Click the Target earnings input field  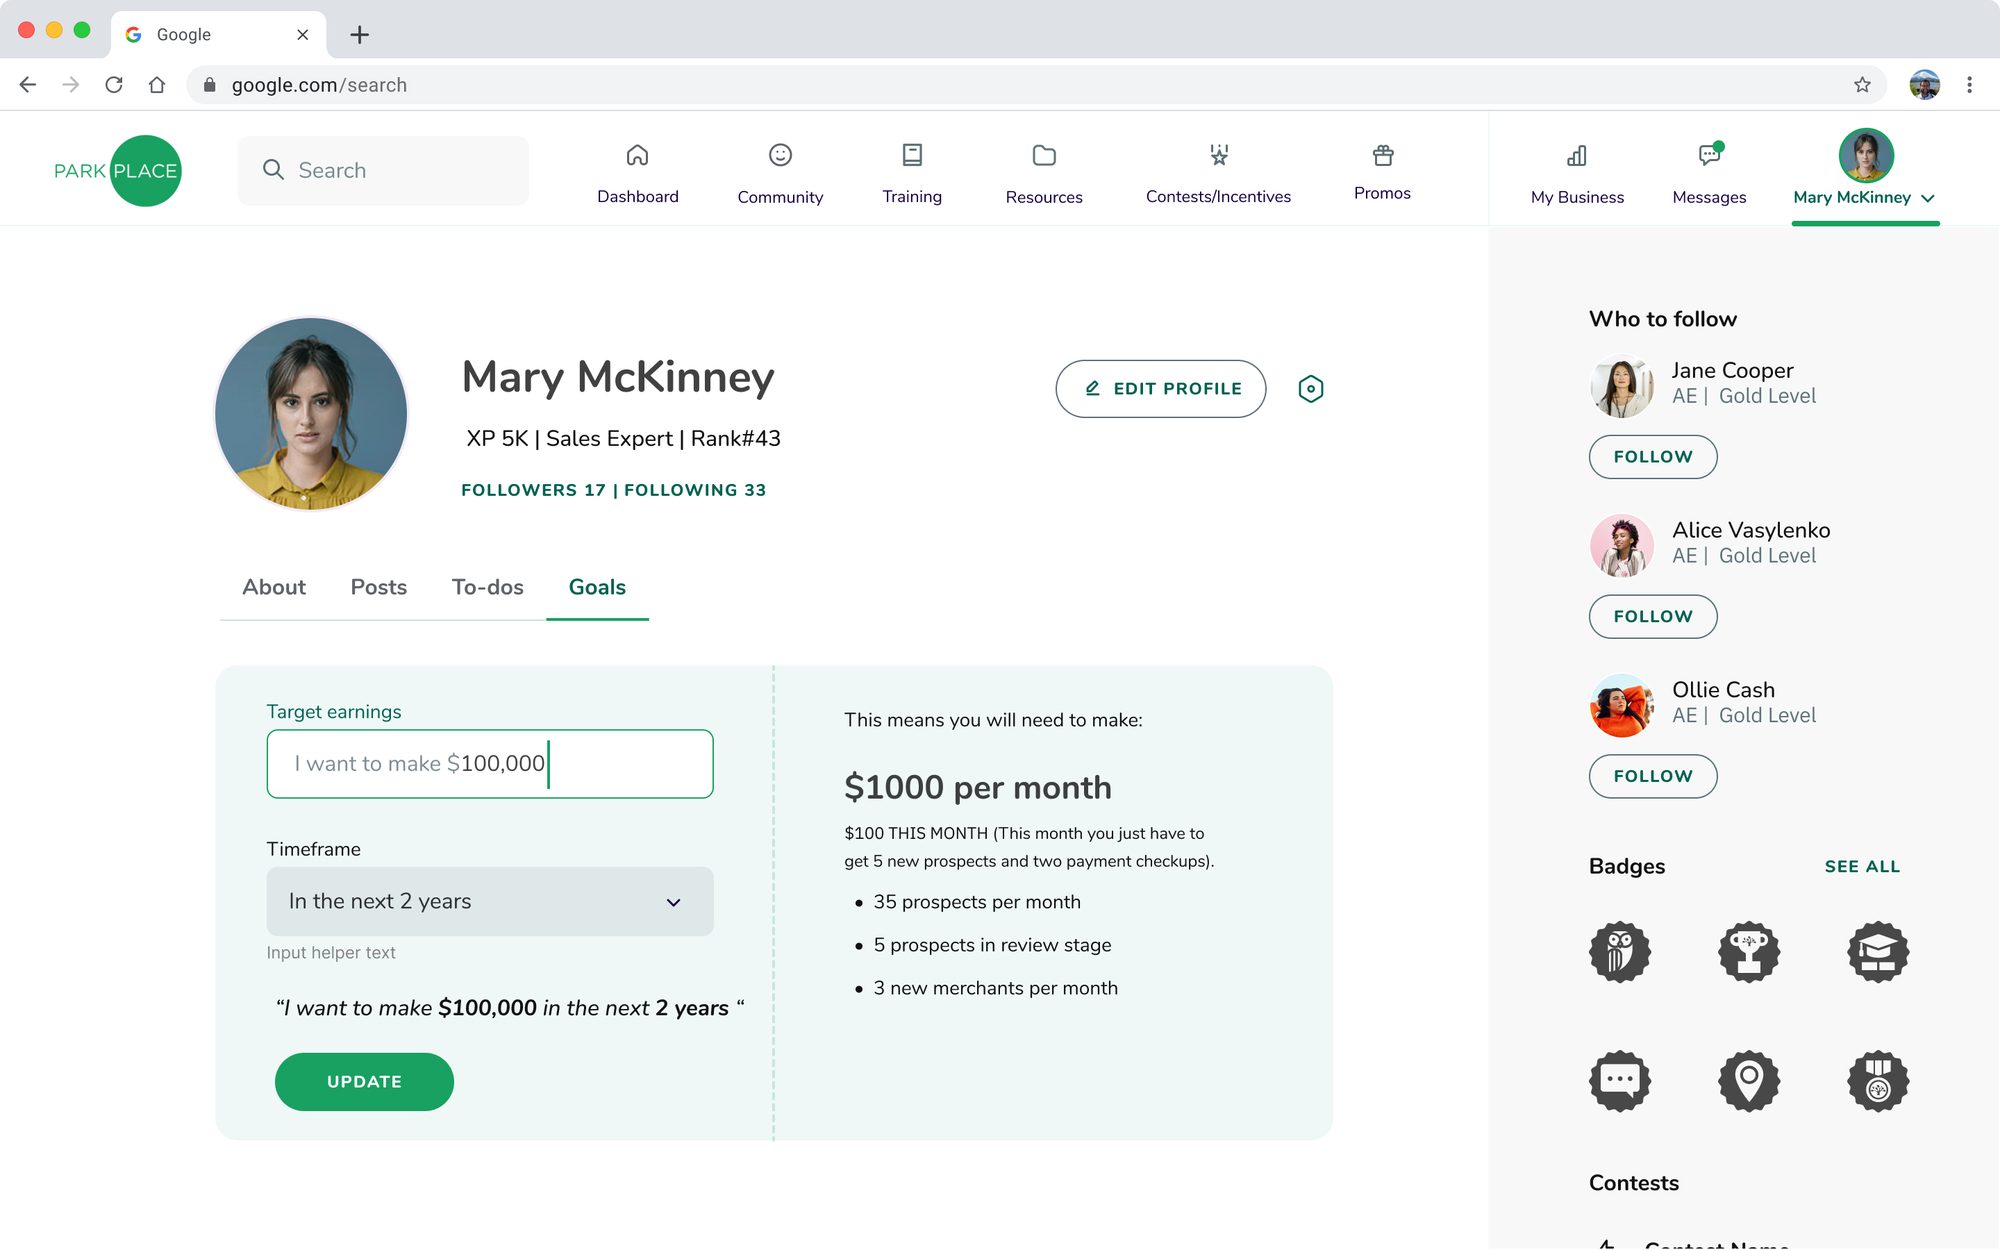(x=490, y=764)
